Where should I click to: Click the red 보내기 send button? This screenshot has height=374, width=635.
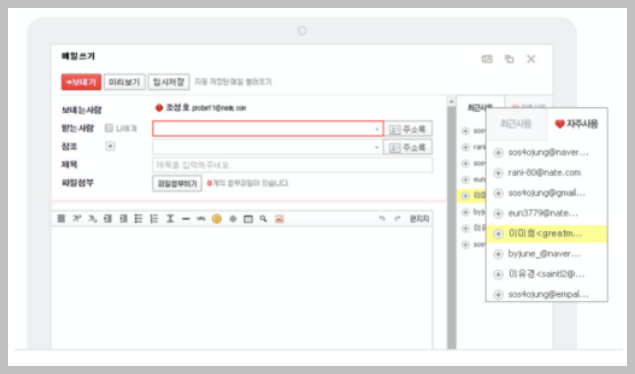coord(81,82)
